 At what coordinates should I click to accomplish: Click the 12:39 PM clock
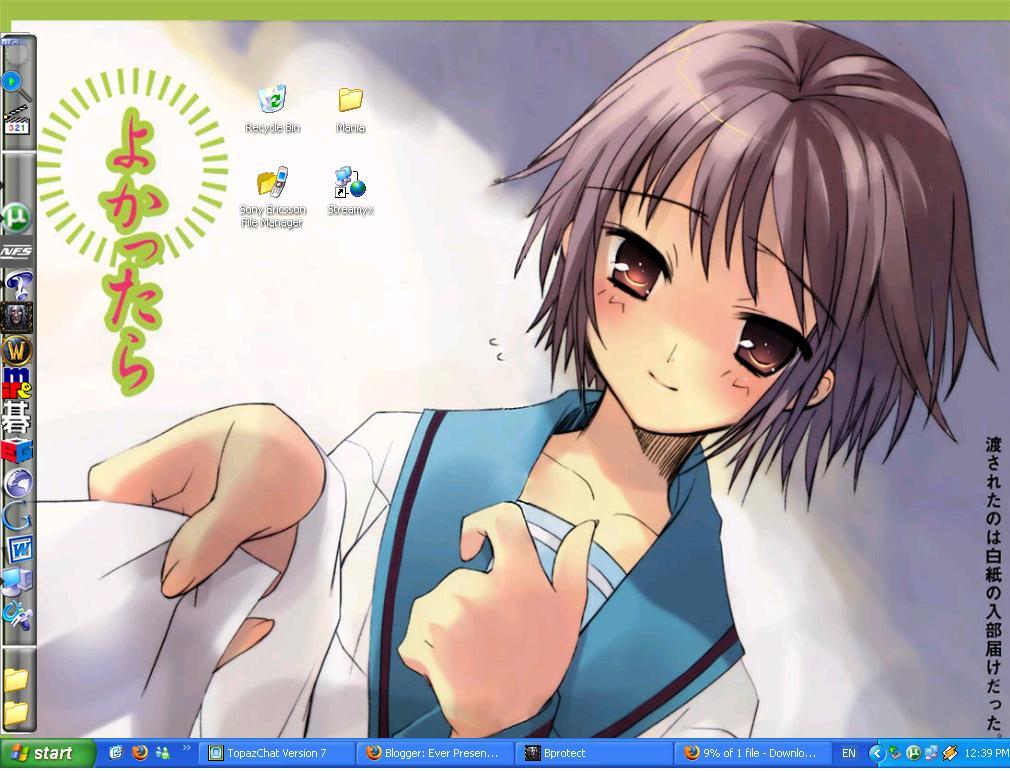pos(987,753)
